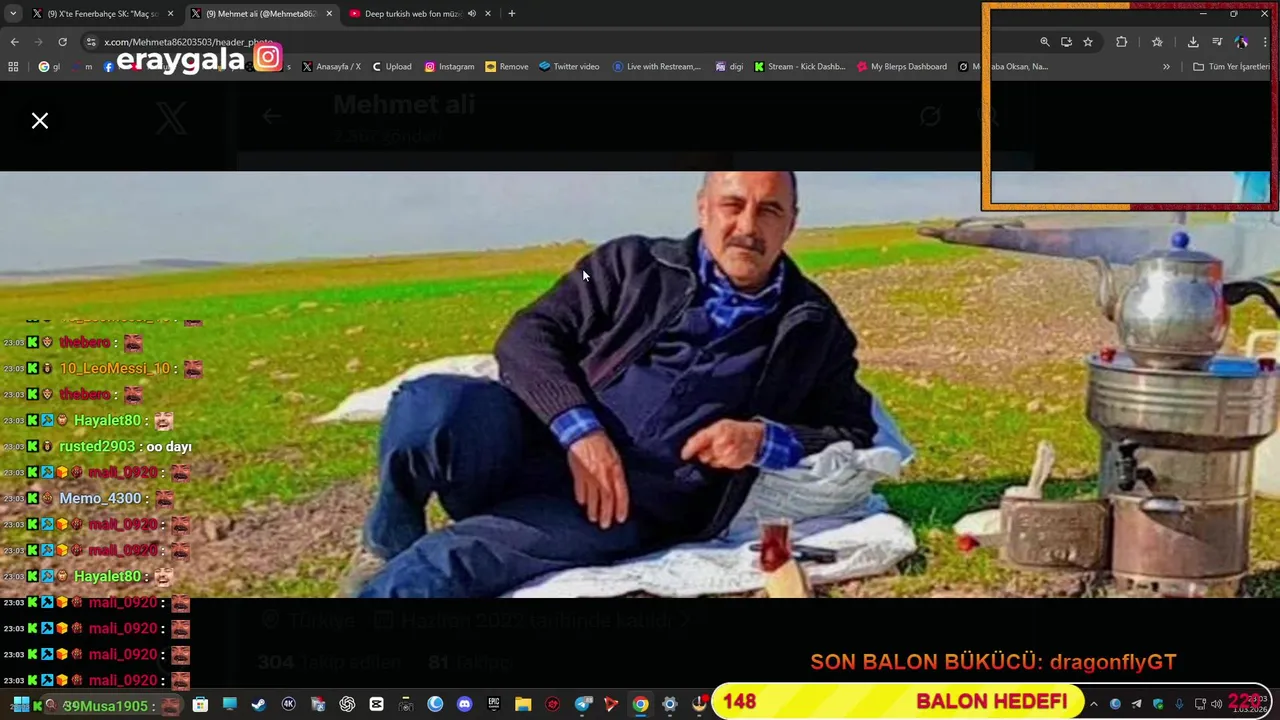Screen dimensions: 1280x720
Task: Expand the hidden bookmarks chevron
Action: [x=1166, y=67]
